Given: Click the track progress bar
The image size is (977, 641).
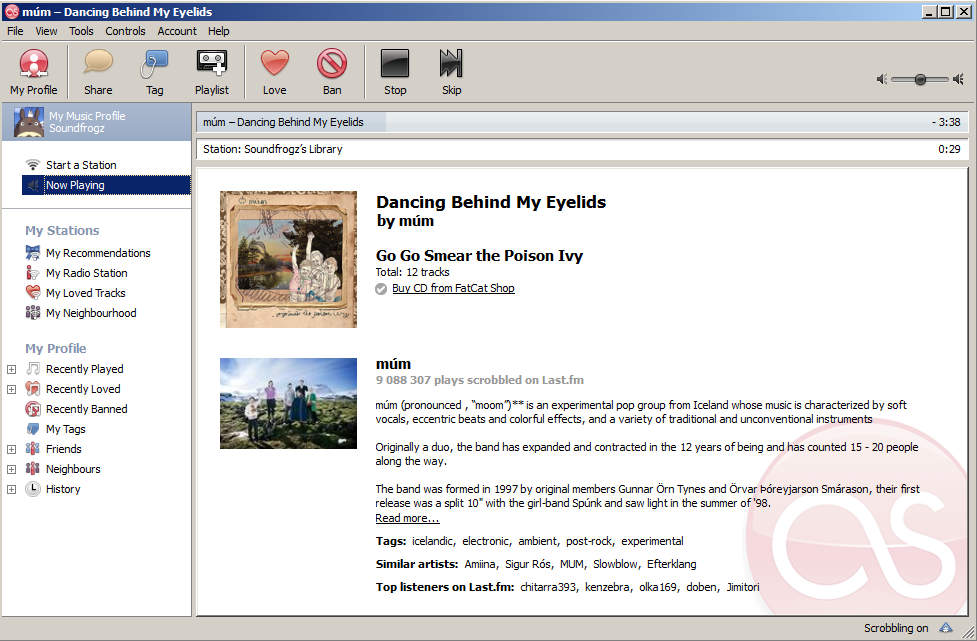Looking at the screenshot, I should (x=583, y=122).
